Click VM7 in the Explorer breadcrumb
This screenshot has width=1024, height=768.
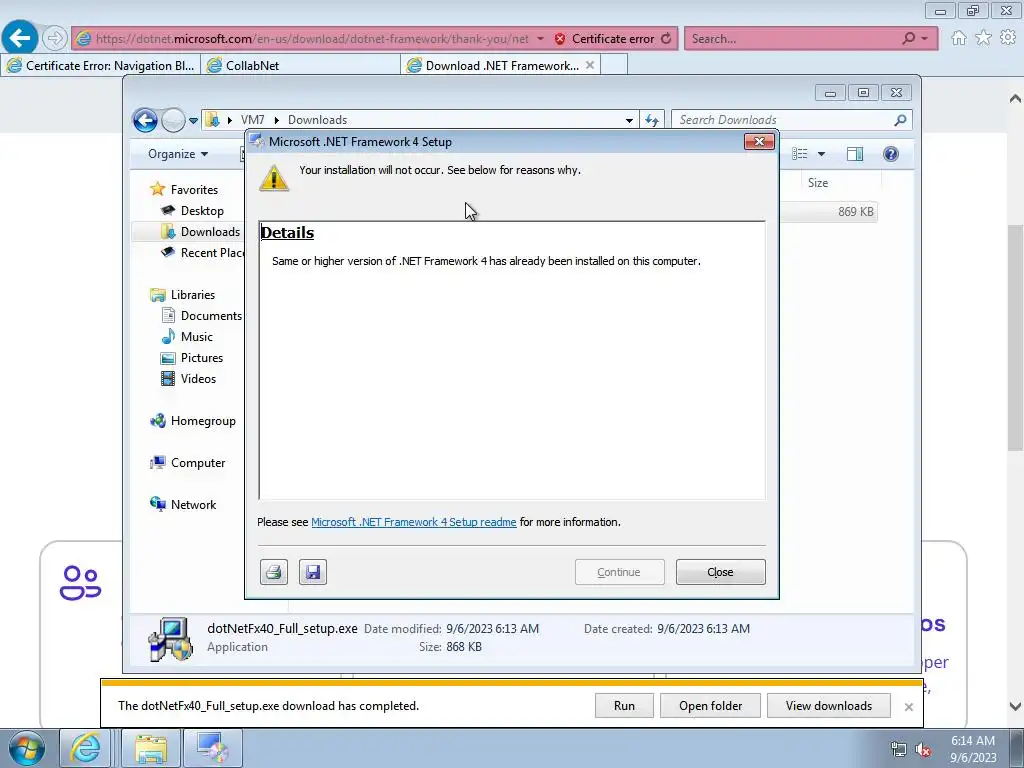[253, 120]
